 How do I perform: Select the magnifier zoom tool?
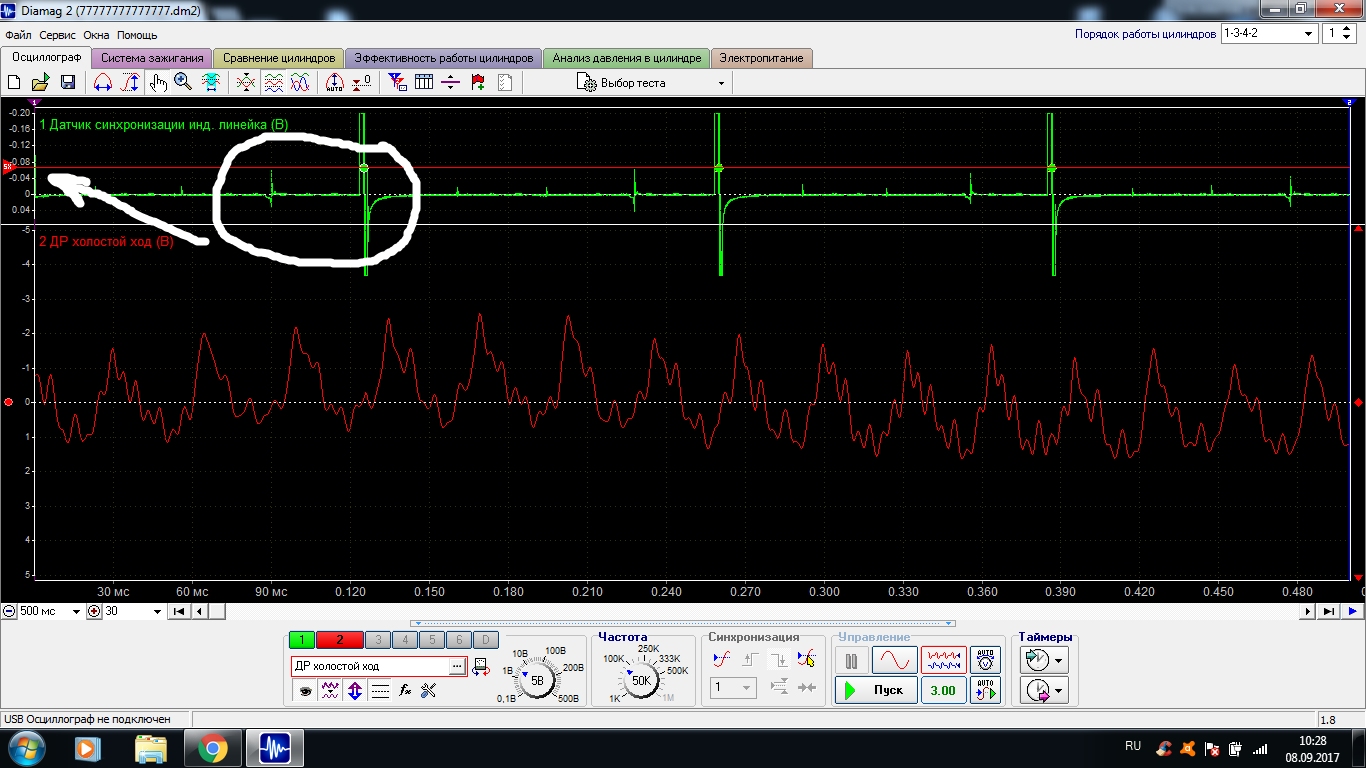click(x=183, y=83)
